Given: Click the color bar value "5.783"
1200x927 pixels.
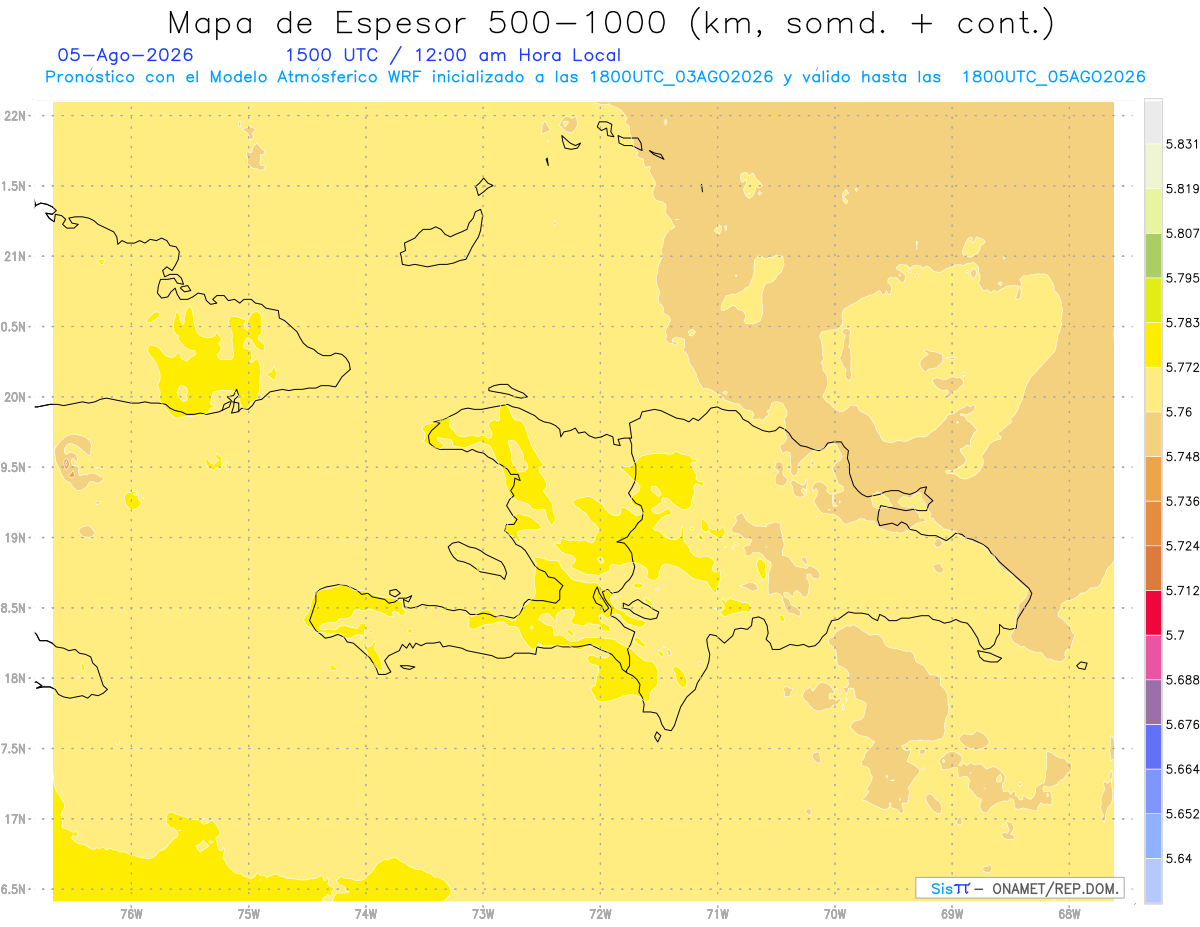Looking at the screenshot, I should pyautogui.click(x=1182, y=323).
